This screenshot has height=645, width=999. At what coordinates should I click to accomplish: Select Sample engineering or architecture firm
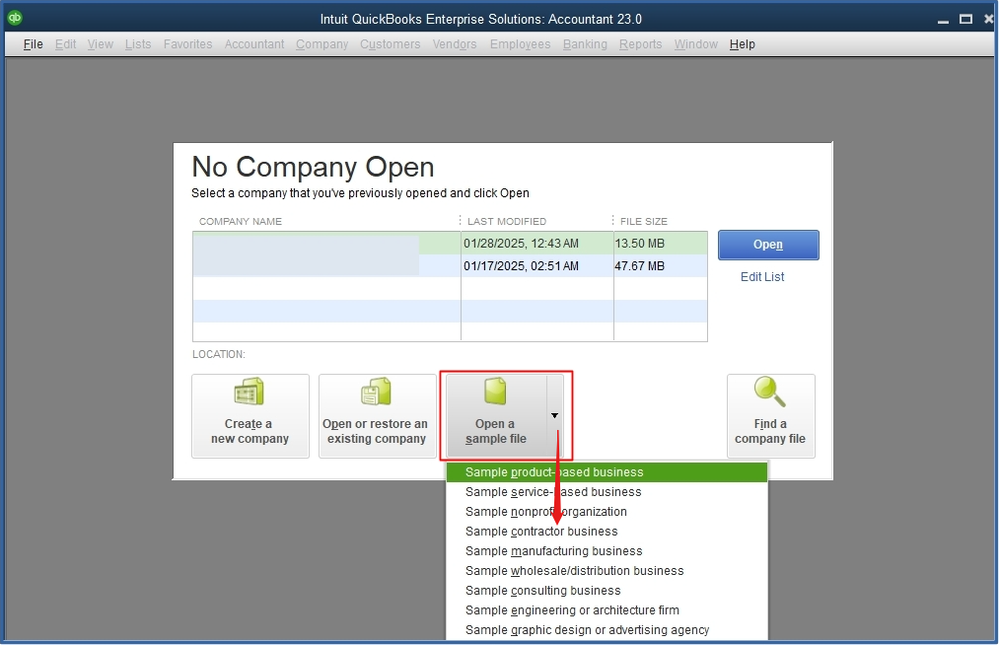[607, 611]
